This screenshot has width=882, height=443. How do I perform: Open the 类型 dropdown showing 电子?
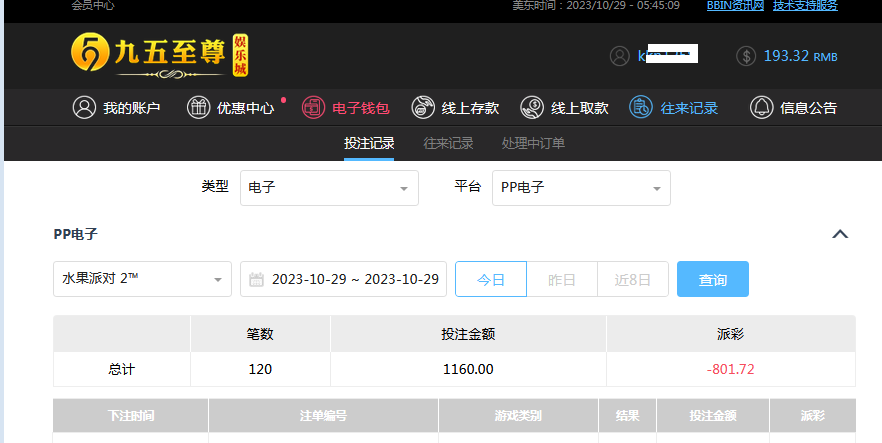tap(329, 188)
